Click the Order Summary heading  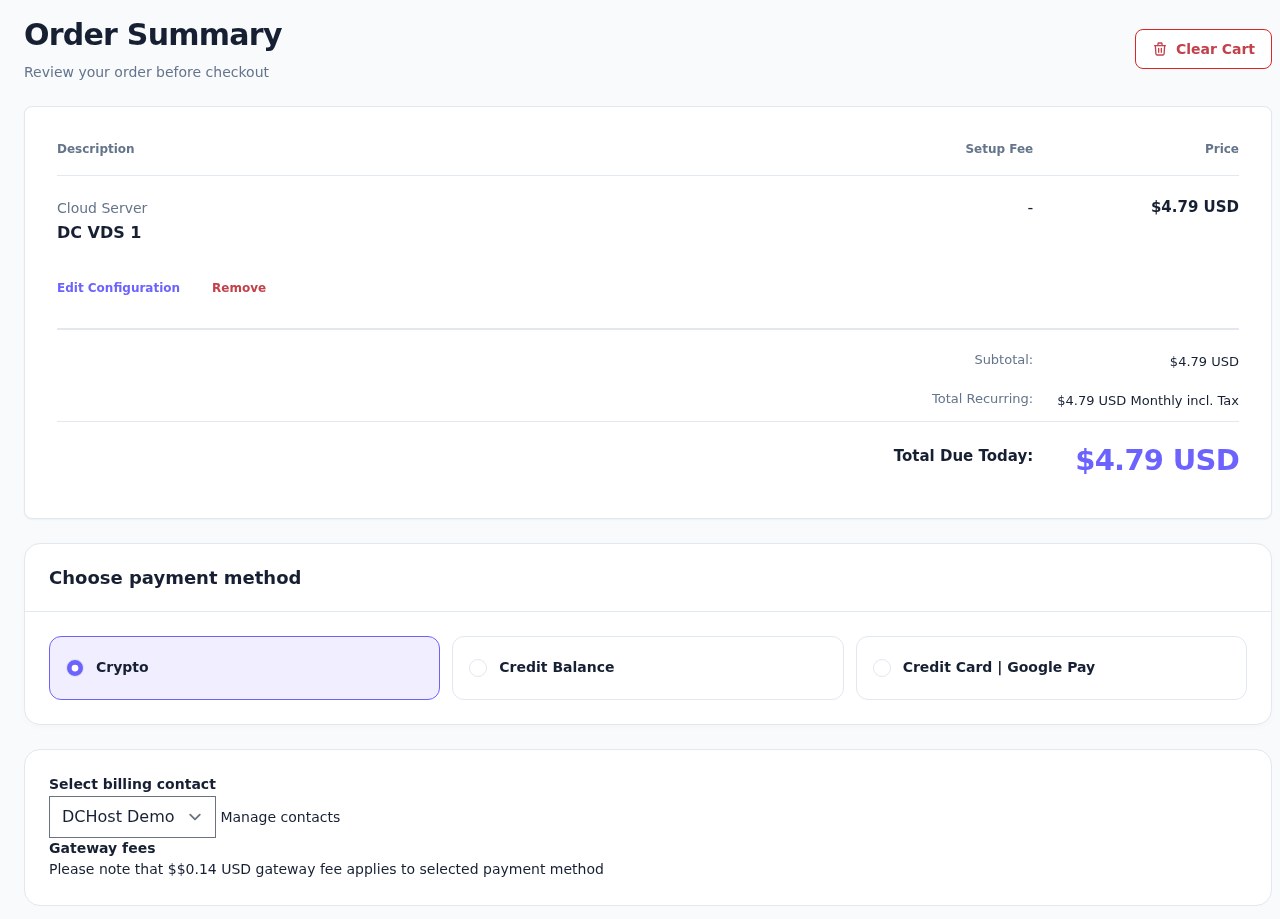(153, 35)
